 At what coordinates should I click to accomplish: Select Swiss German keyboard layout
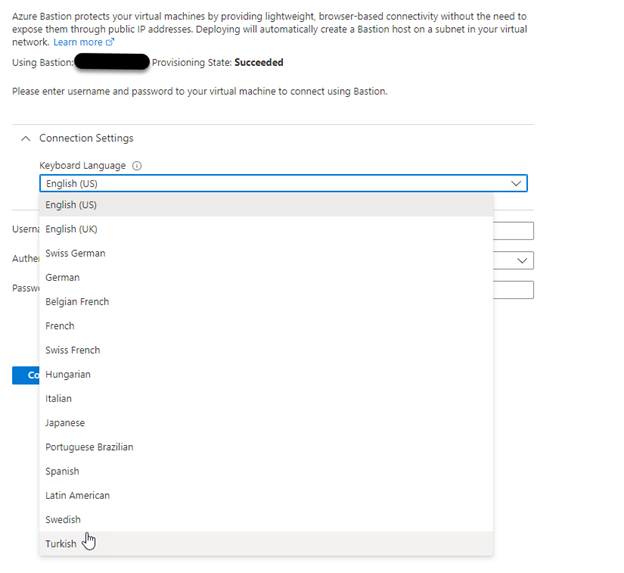tap(75, 253)
